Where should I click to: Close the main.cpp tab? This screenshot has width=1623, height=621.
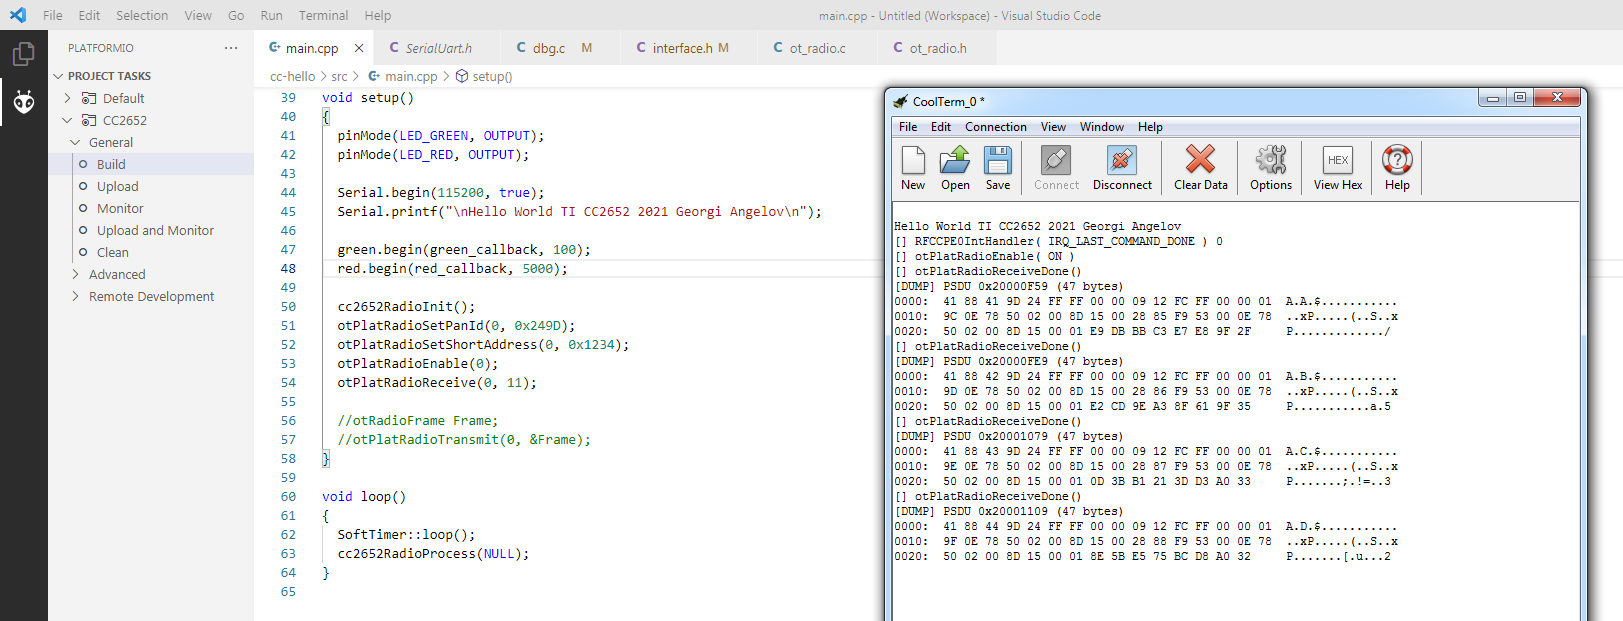coord(359,48)
